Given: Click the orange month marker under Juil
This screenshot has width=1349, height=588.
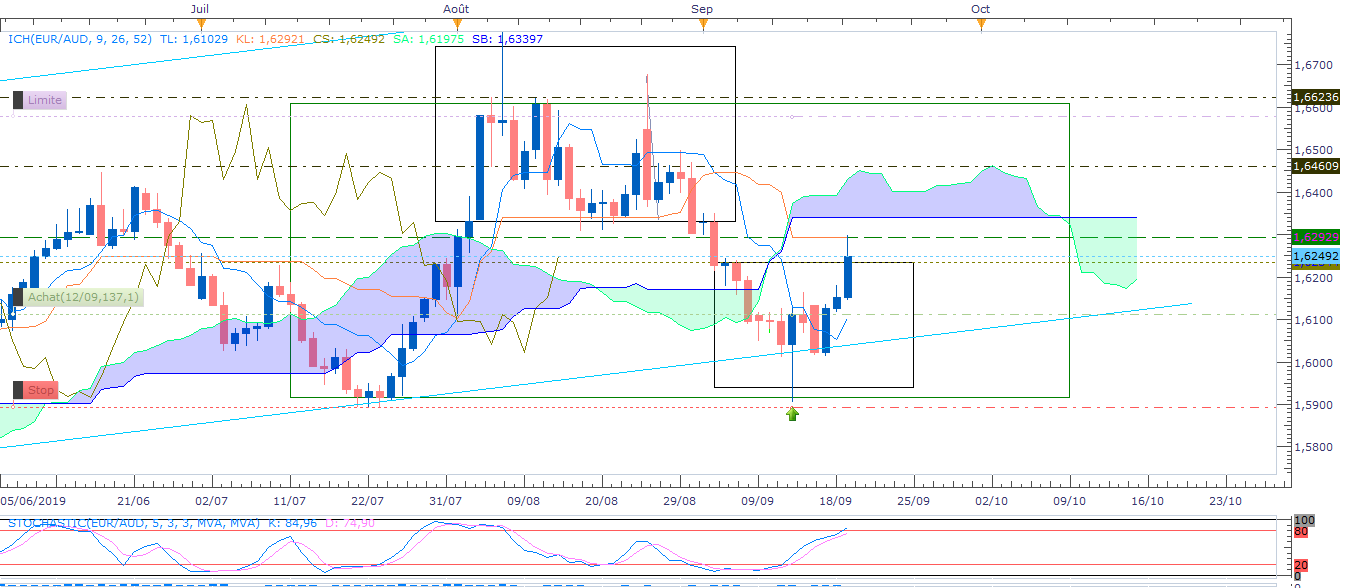Looking at the screenshot, I should tap(203, 24).
